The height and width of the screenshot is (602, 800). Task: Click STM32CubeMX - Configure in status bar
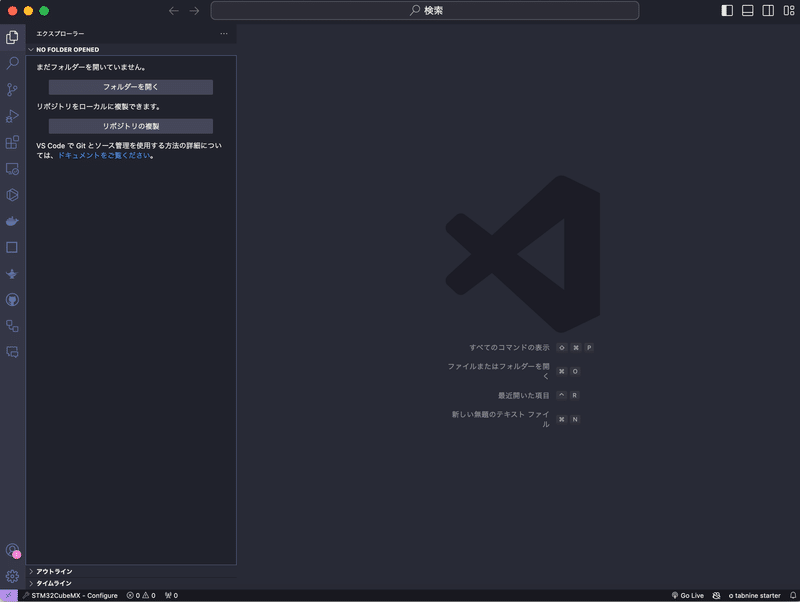click(x=70, y=595)
